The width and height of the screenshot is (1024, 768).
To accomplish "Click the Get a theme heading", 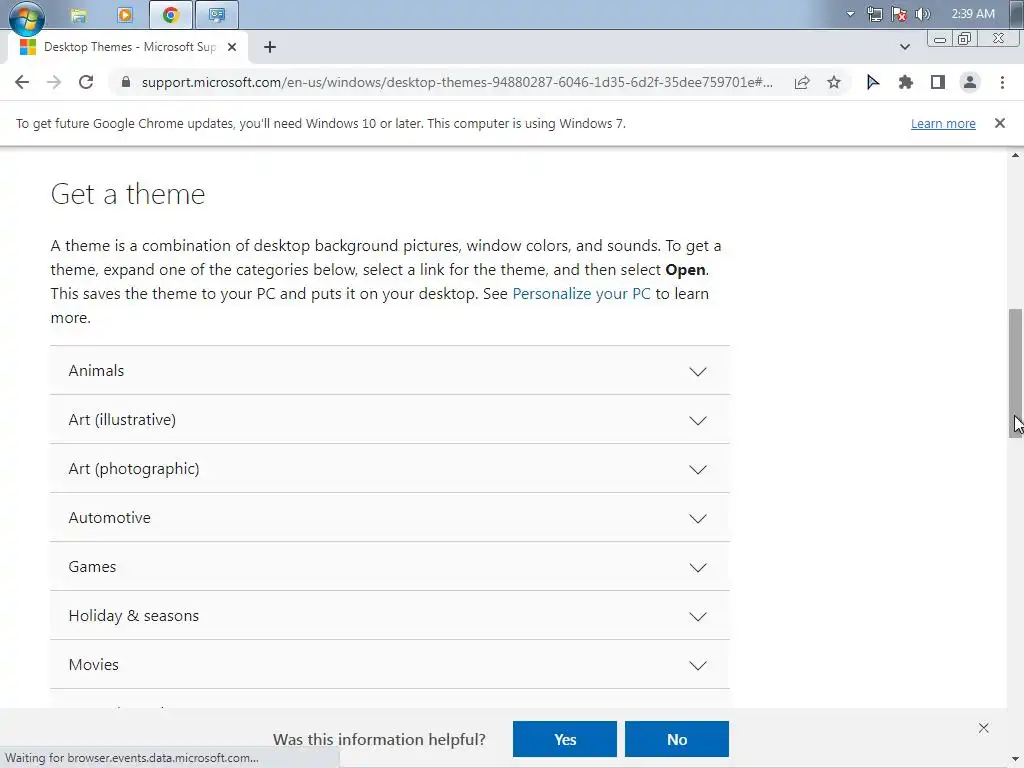I will [x=128, y=194].
